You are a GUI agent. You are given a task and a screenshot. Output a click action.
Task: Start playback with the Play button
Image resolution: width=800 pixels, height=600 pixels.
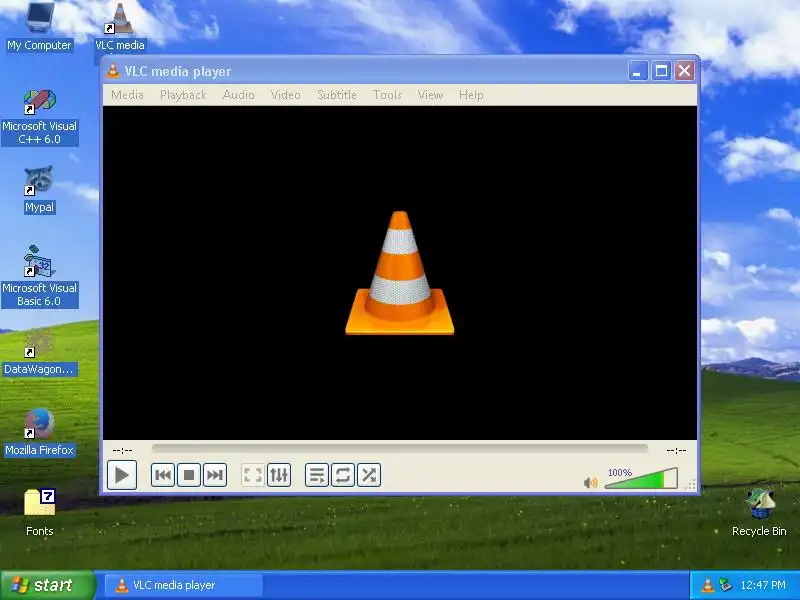pos(121,475)
